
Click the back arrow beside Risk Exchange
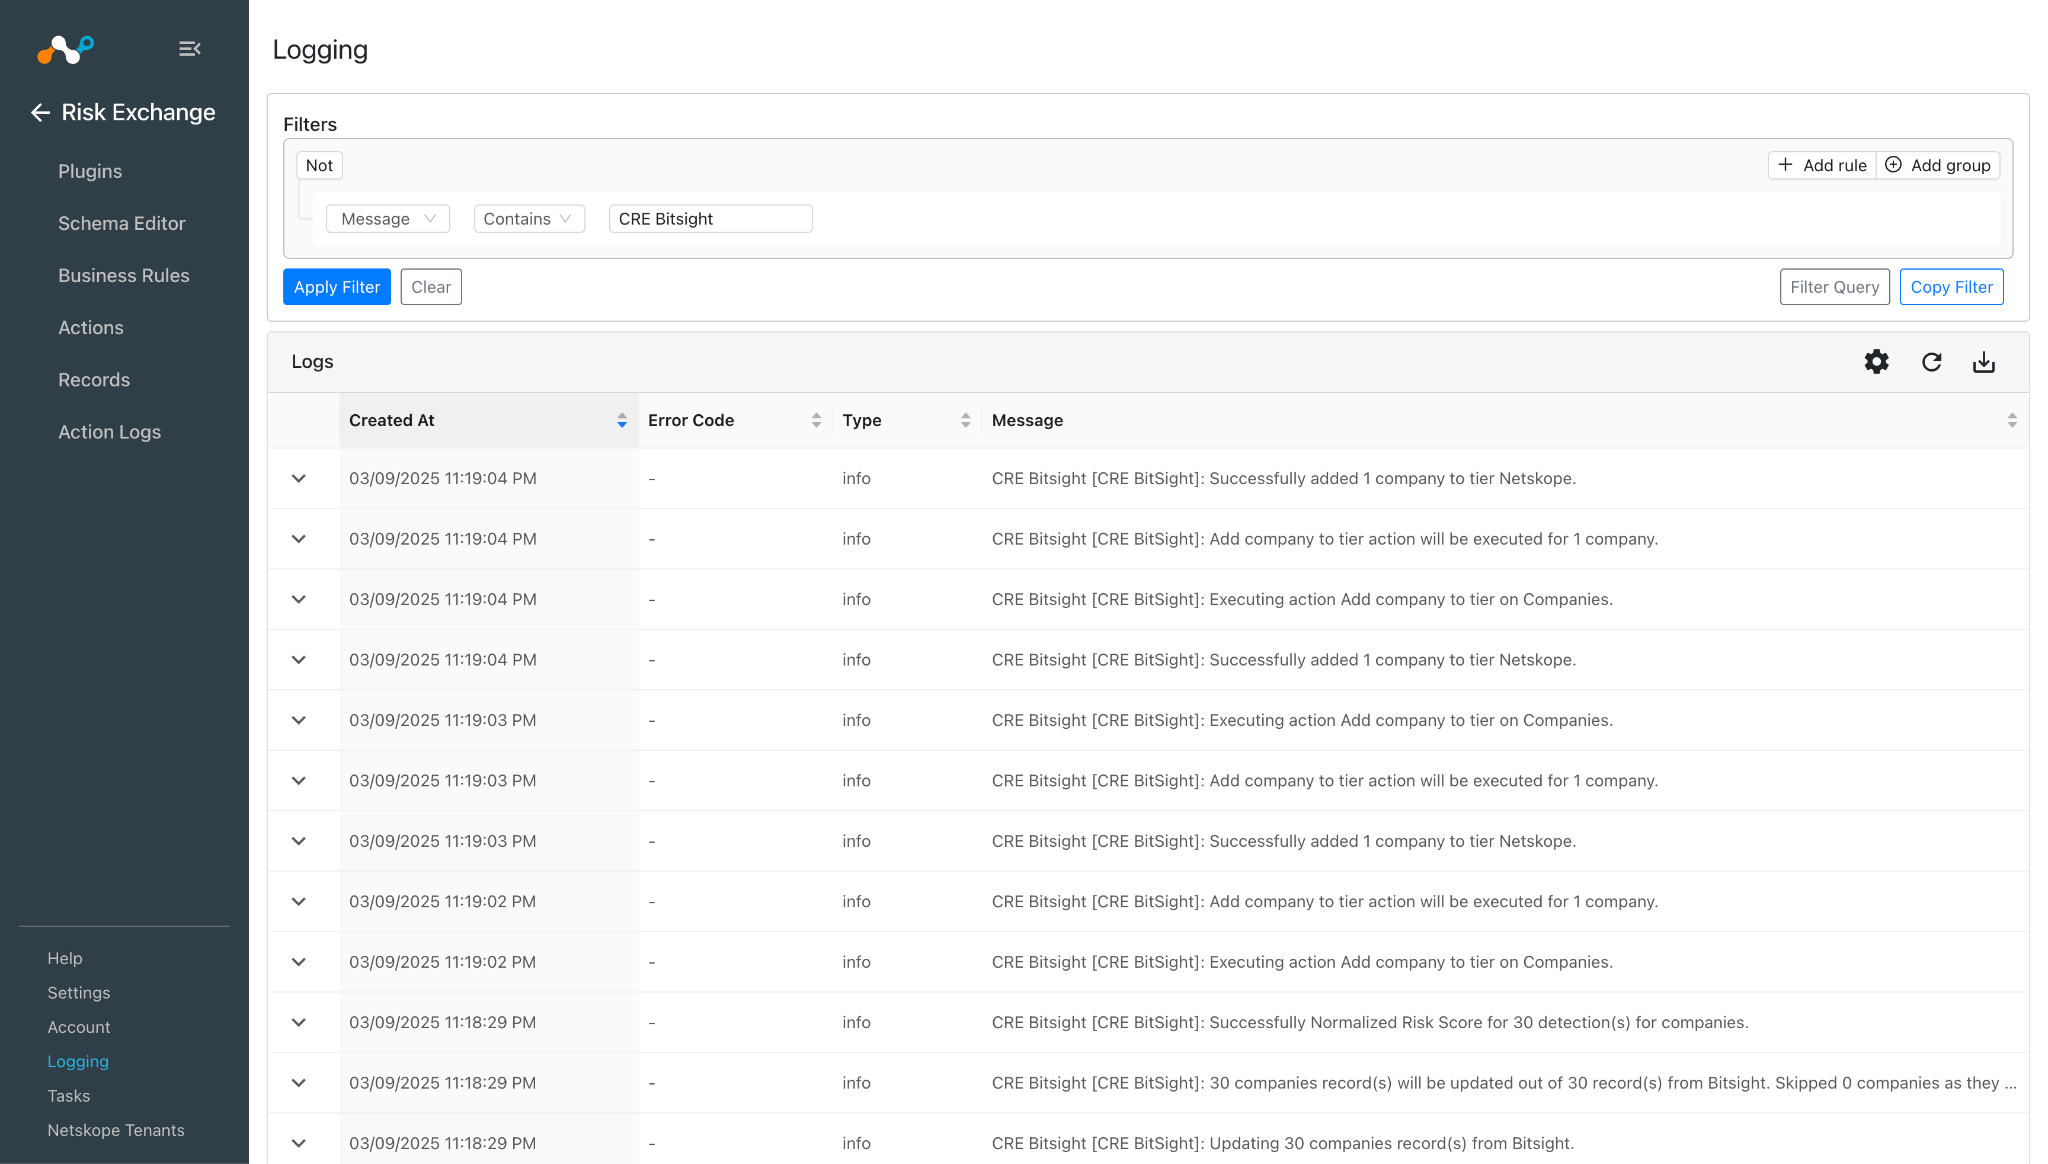pyautogui.click(x=40, y=113)
